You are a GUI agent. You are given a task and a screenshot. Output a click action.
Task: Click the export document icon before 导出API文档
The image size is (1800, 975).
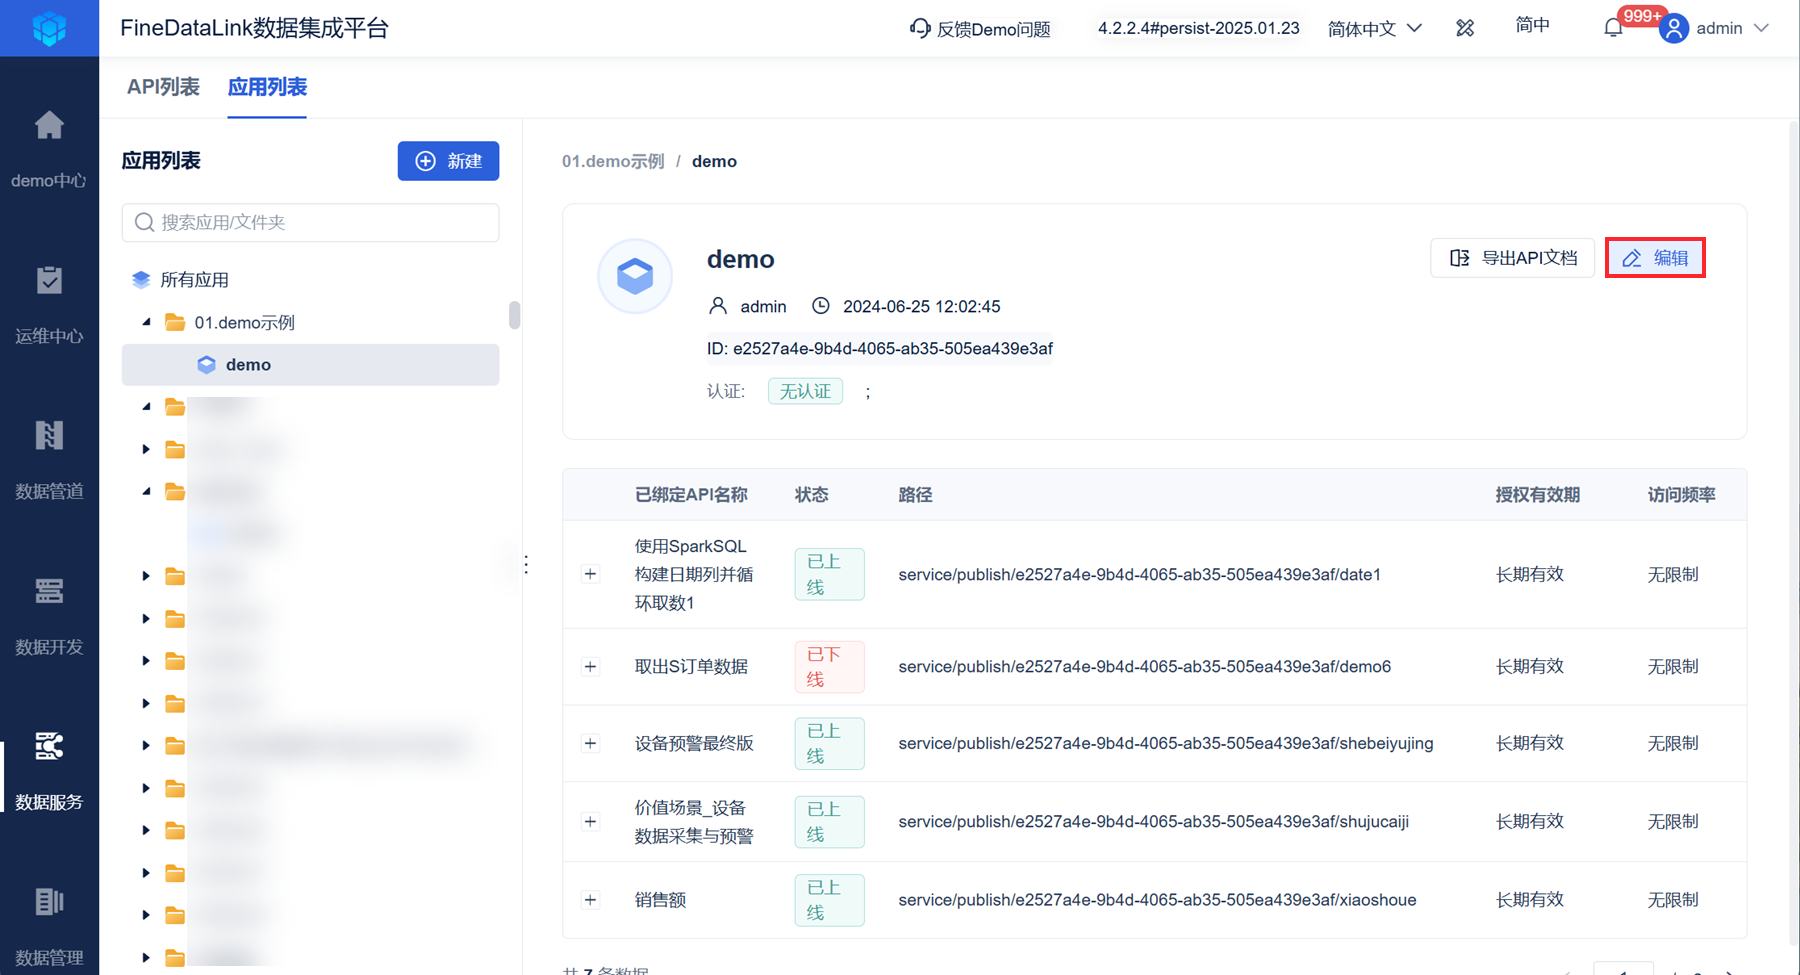(1460, 258)
